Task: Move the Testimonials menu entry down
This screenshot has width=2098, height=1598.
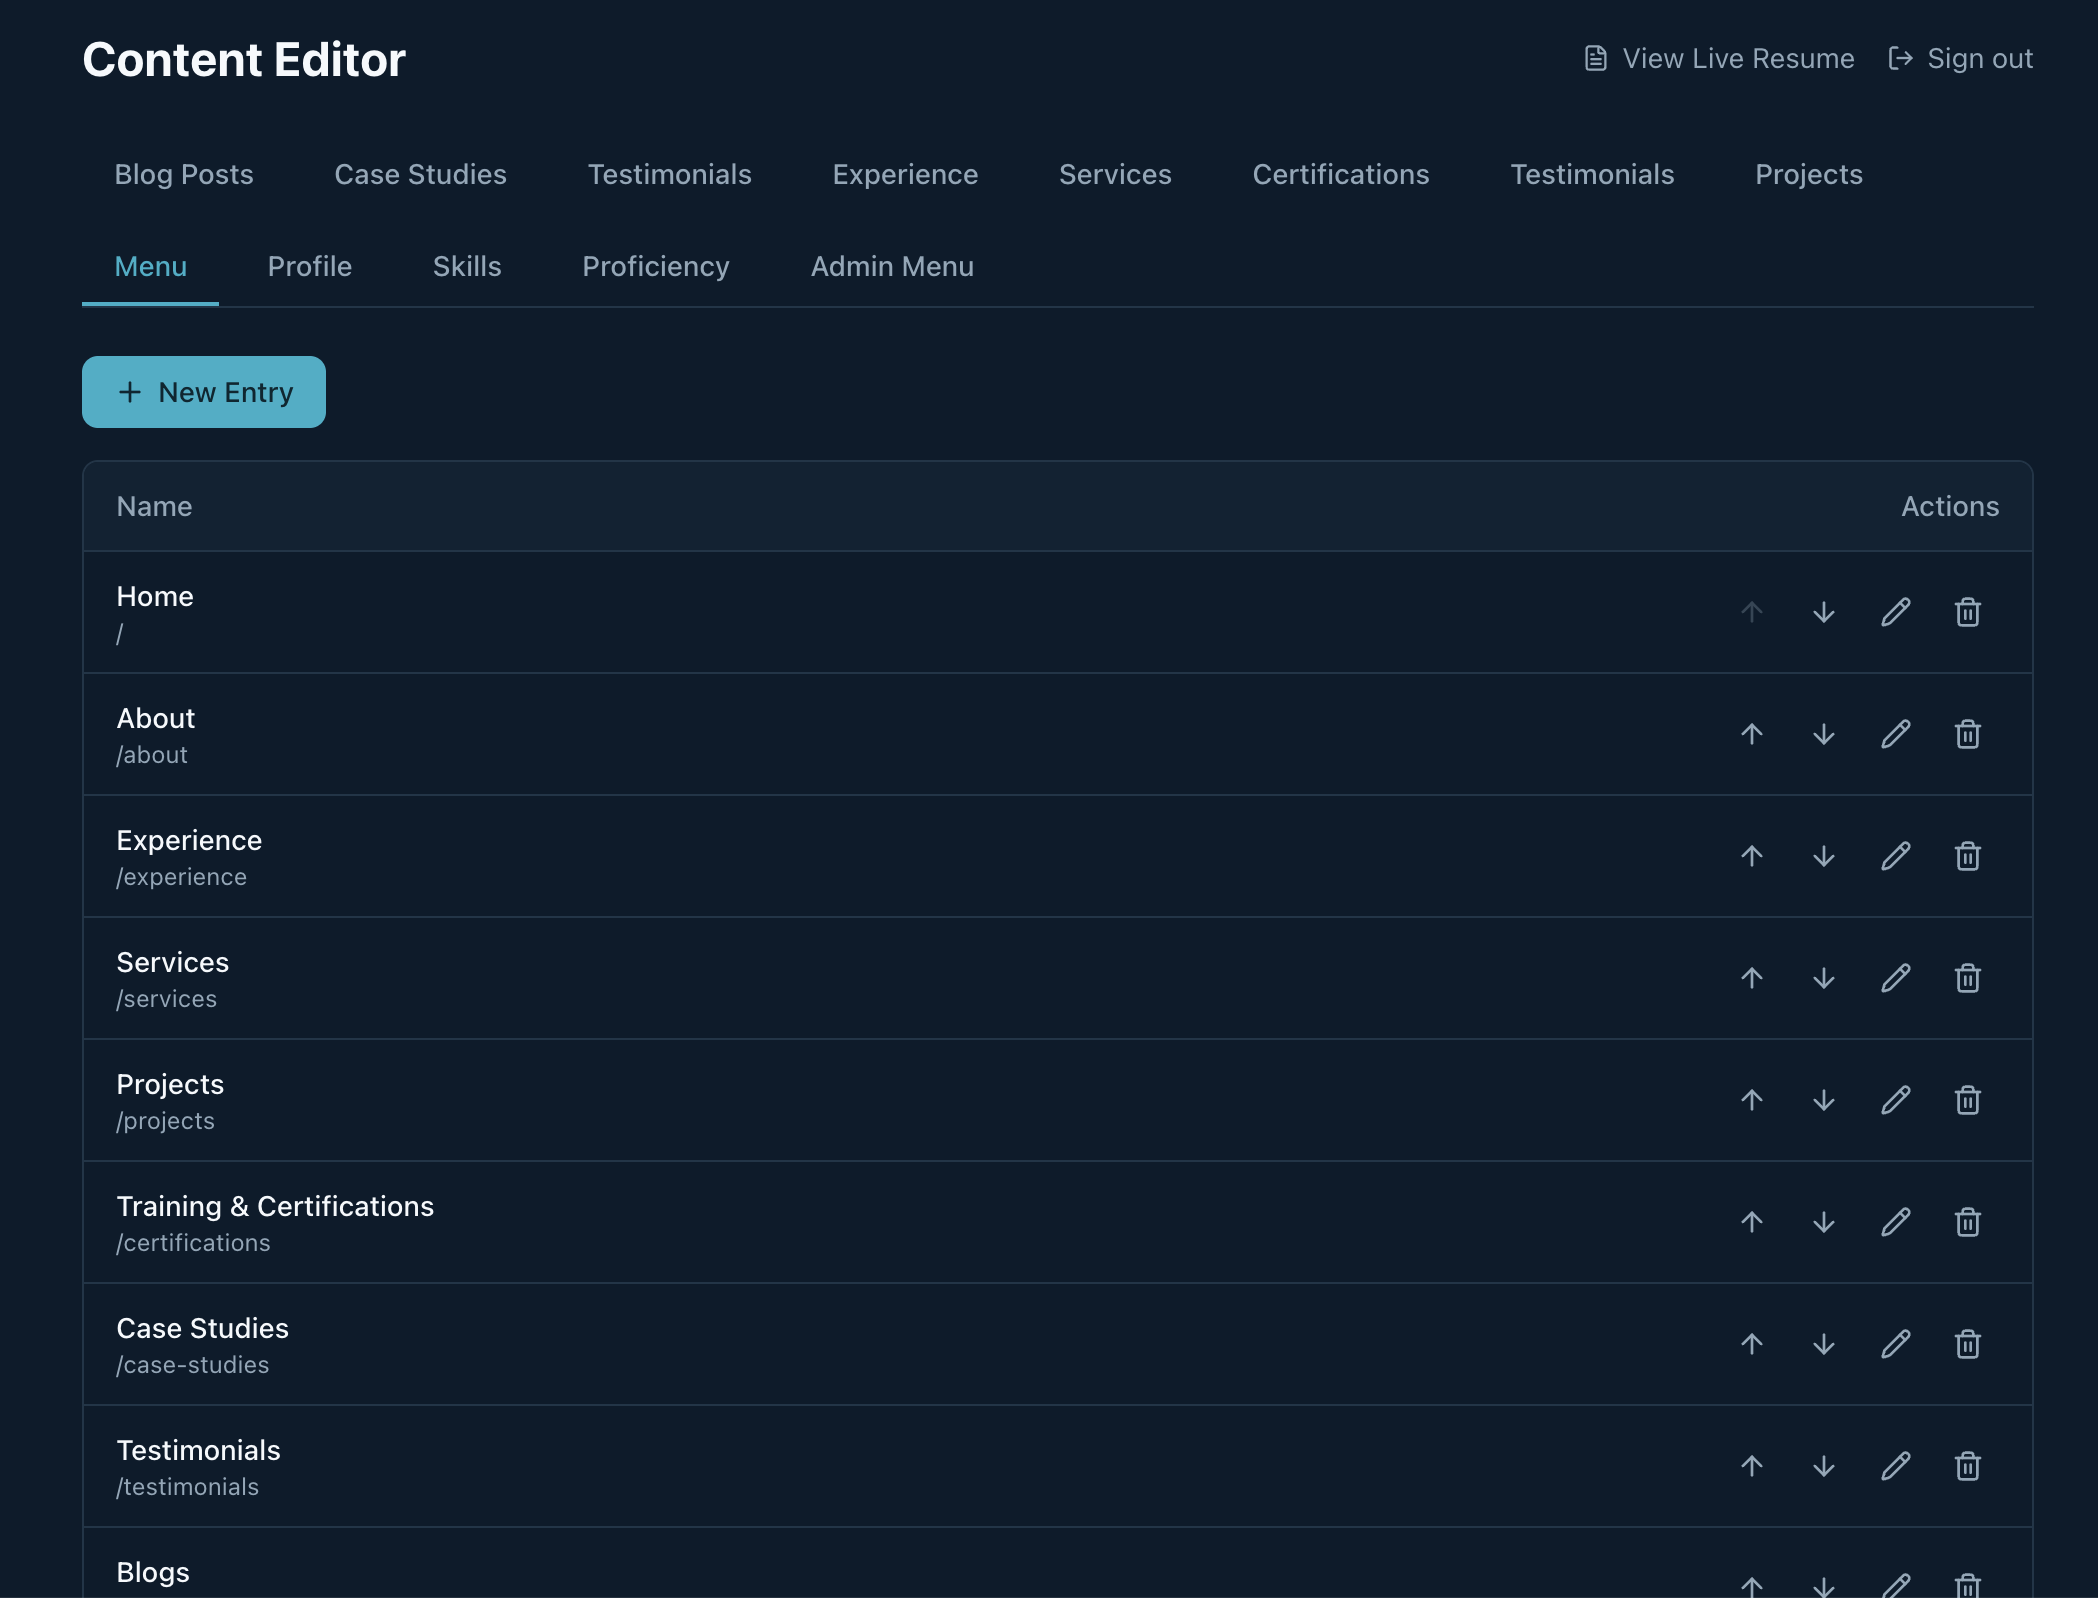Action: [x=1824, y=1466]
